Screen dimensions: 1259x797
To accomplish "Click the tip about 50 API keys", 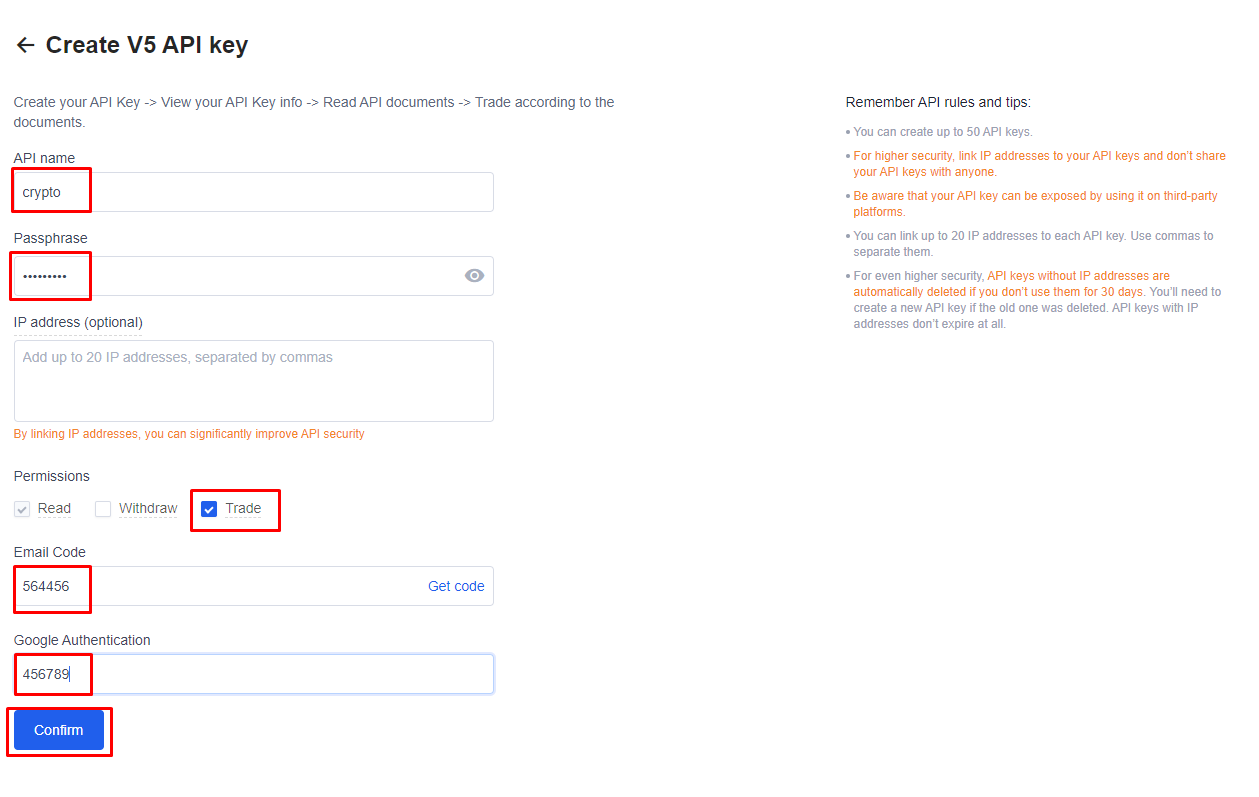I will 942,132.
